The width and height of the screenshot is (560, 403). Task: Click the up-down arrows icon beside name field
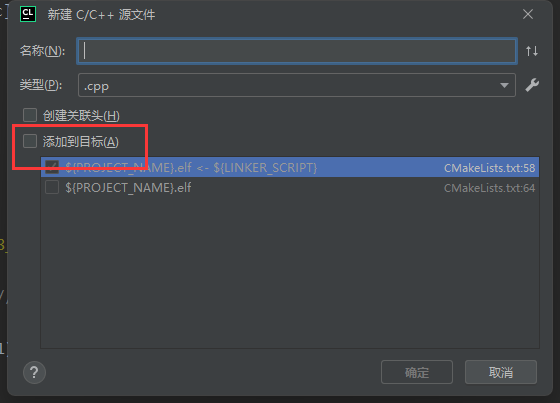[x=532, y=51]
